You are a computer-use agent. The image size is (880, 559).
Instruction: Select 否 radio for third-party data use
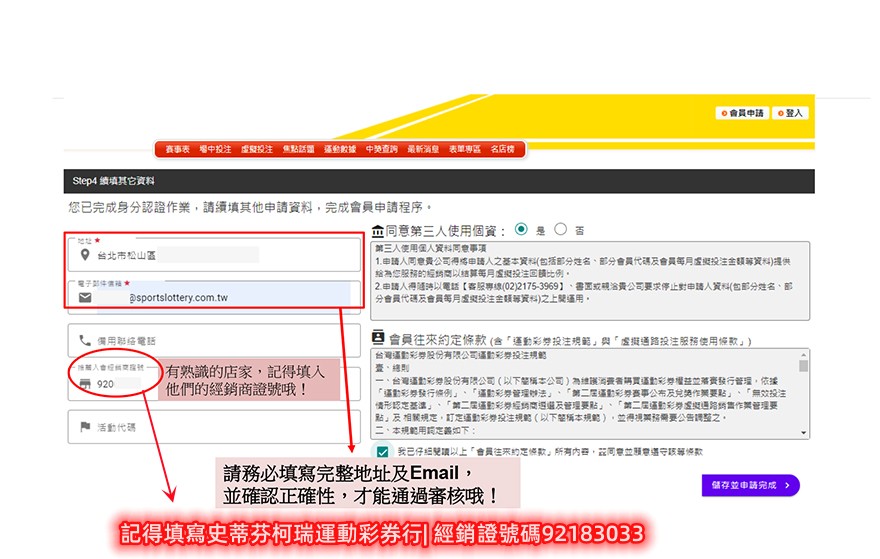[x=560, y=229]
